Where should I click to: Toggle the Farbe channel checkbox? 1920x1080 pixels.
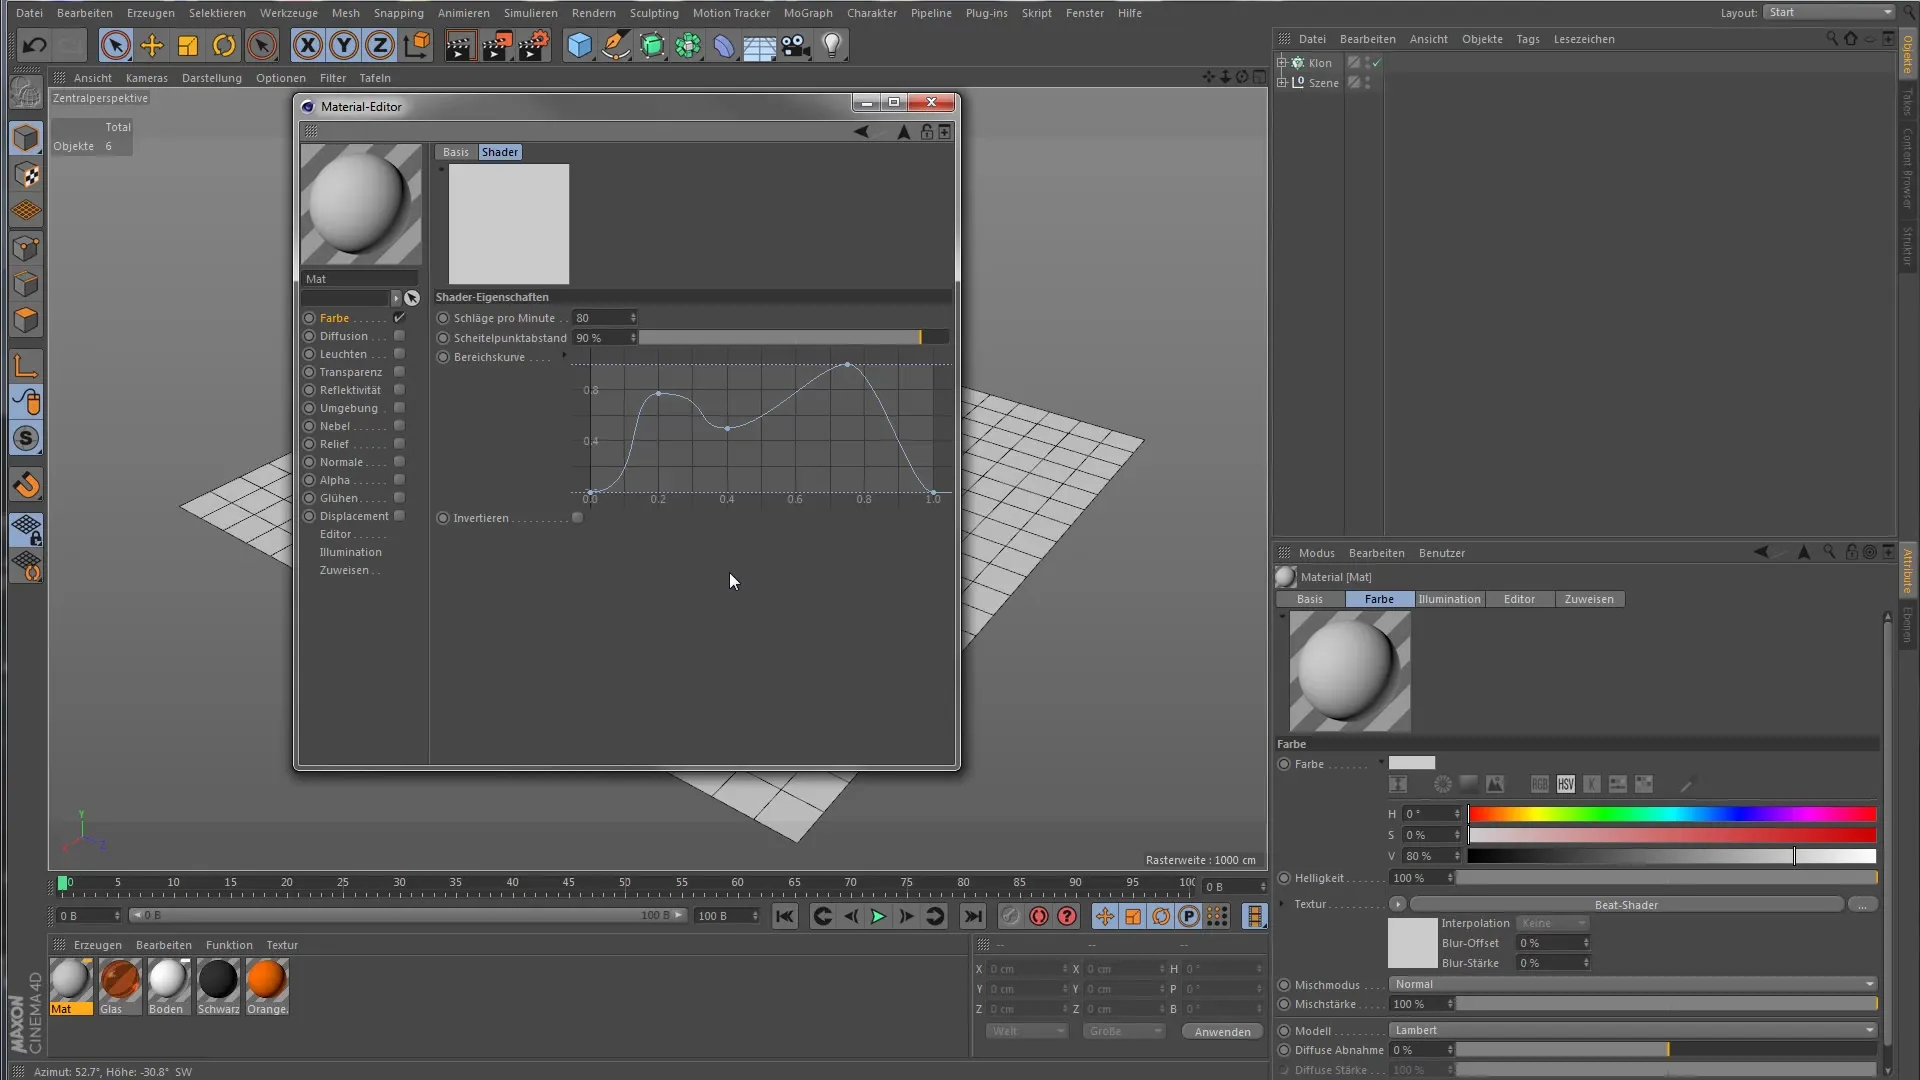coord(399,318)
